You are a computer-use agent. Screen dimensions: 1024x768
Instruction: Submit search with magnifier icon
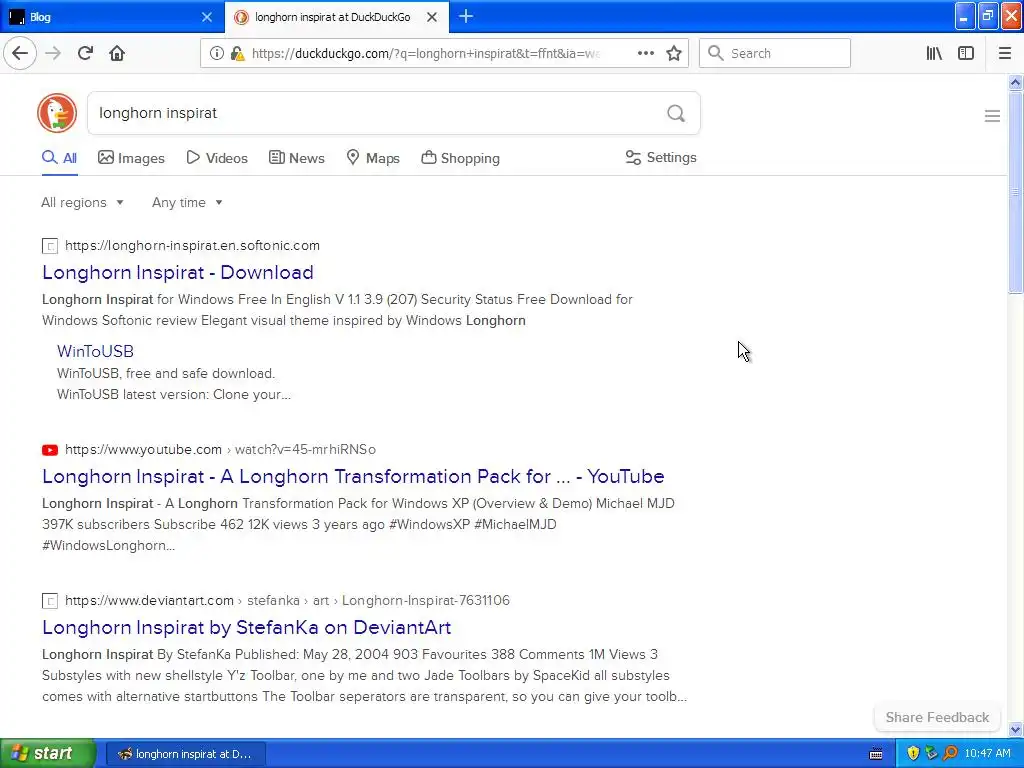tap(676, 114)
